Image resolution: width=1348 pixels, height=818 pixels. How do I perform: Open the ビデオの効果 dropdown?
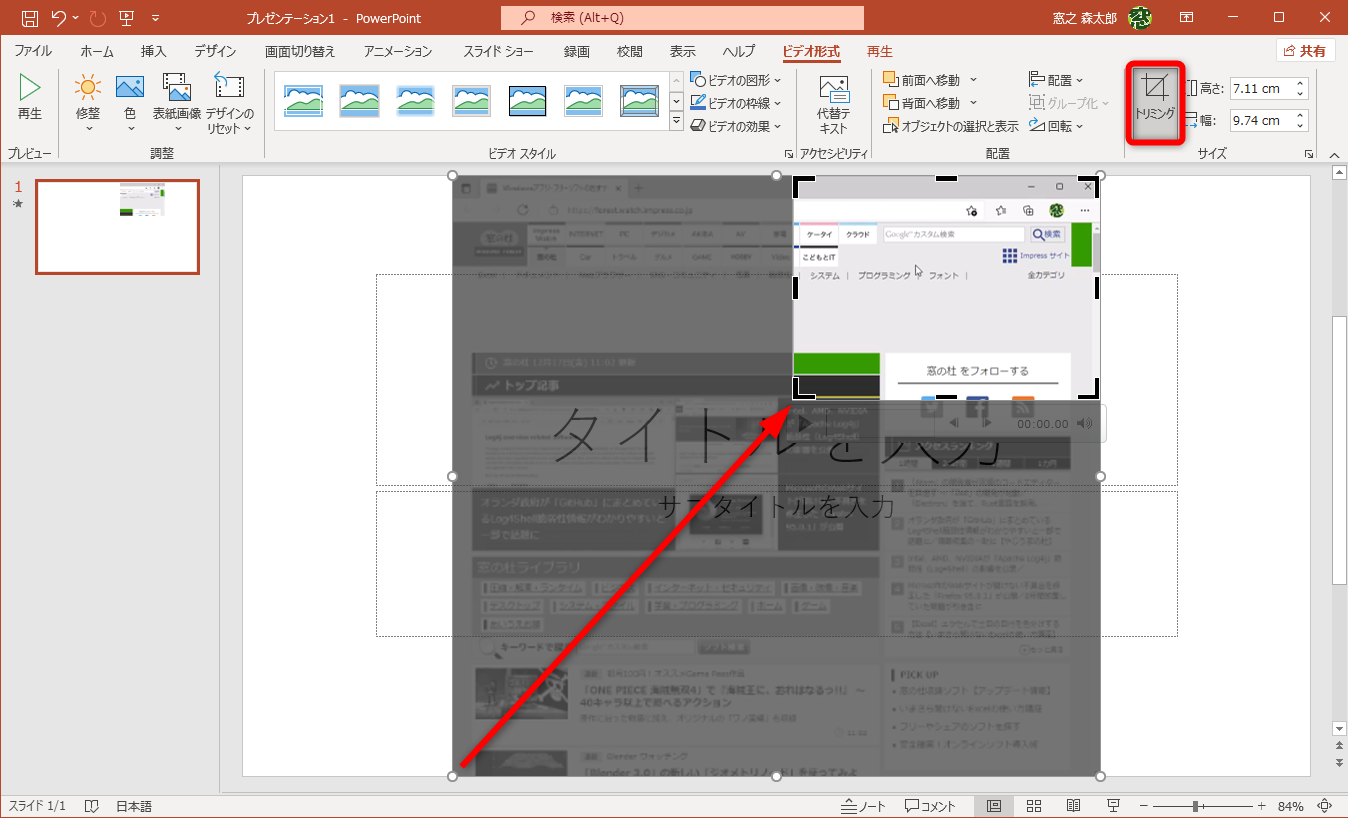coord(737,126)
